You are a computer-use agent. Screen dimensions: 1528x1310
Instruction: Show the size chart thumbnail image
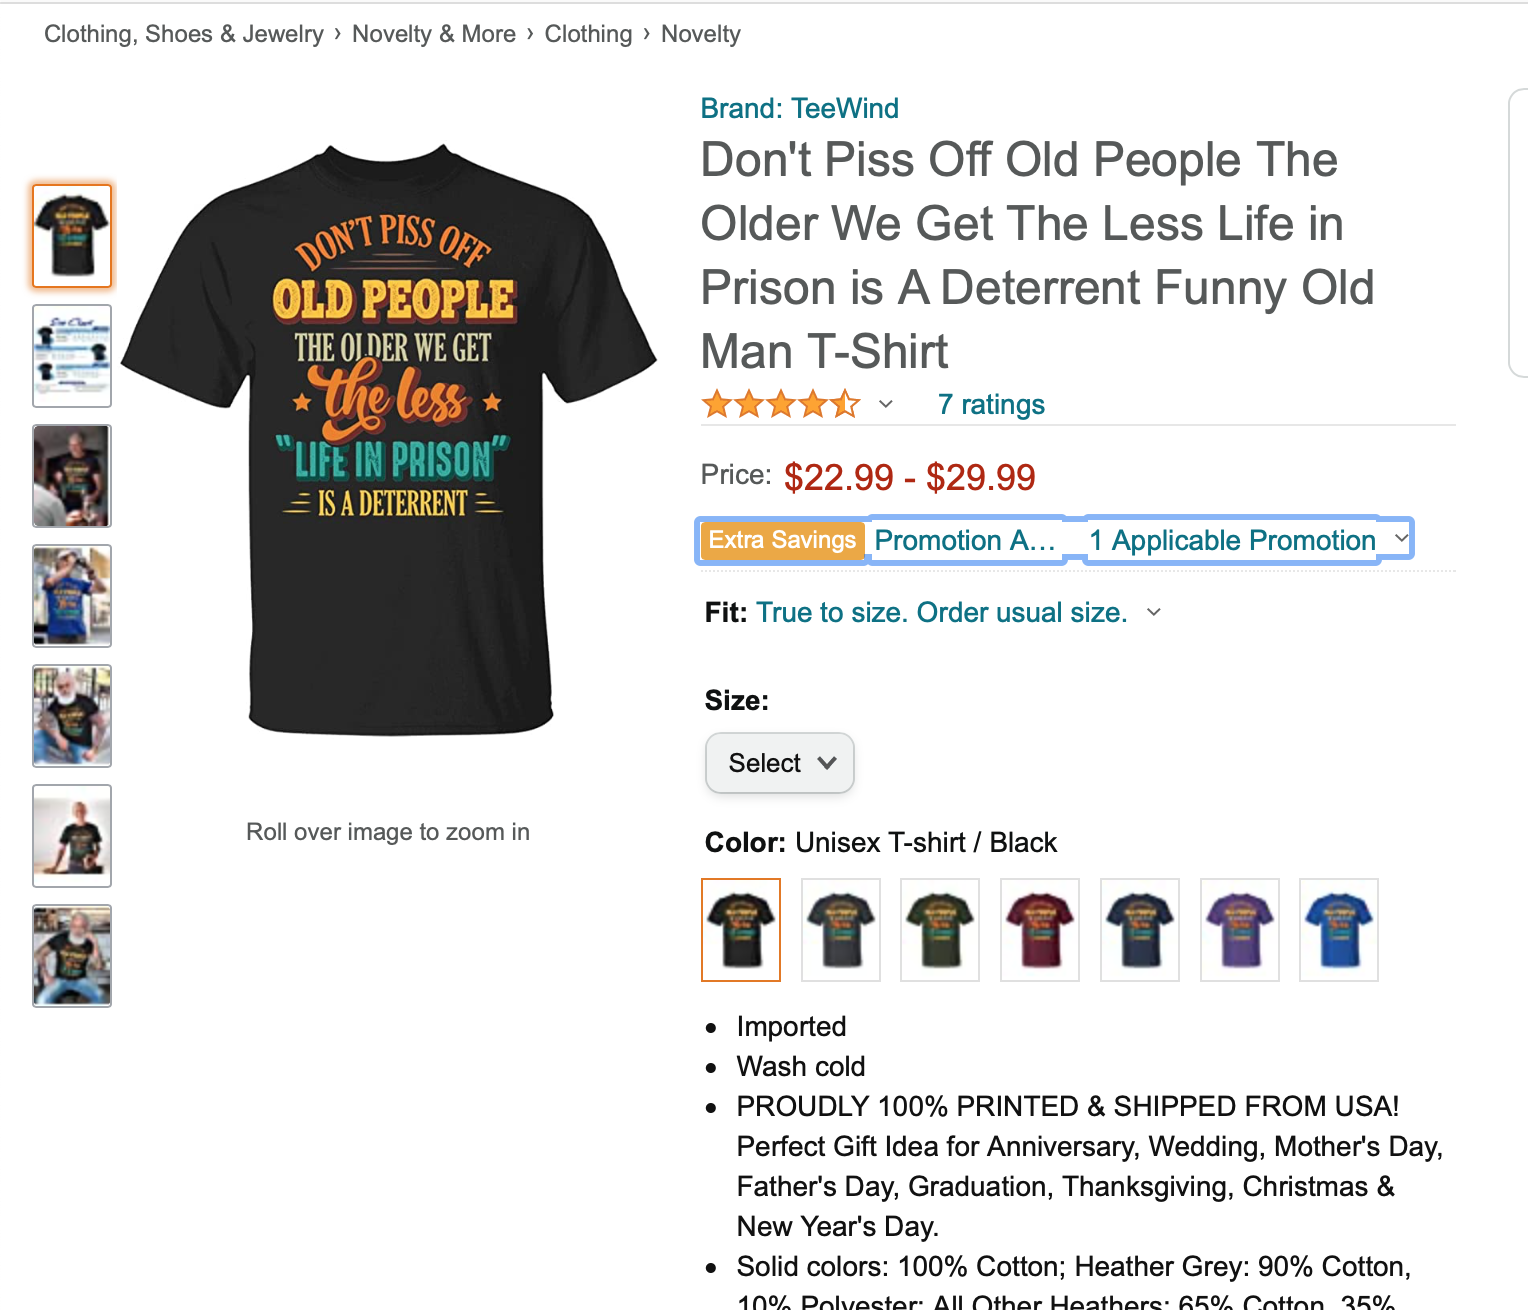coord(72,356)
